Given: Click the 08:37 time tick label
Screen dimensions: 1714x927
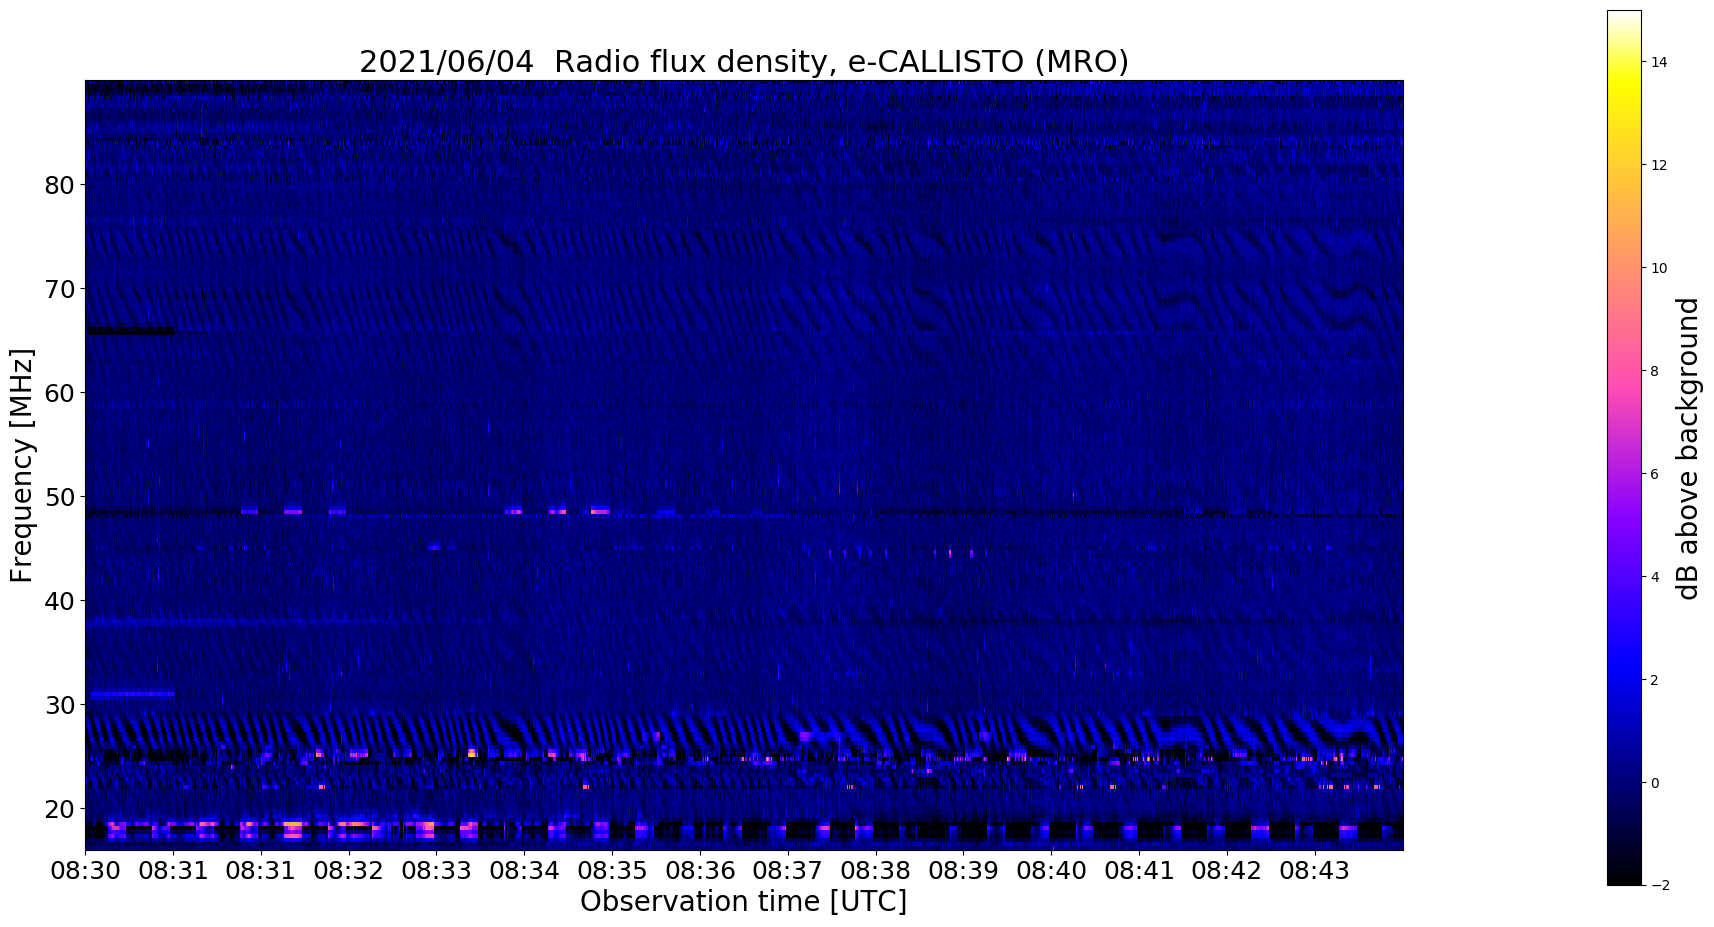Looking at the screenshot, I should coord(788,871).
